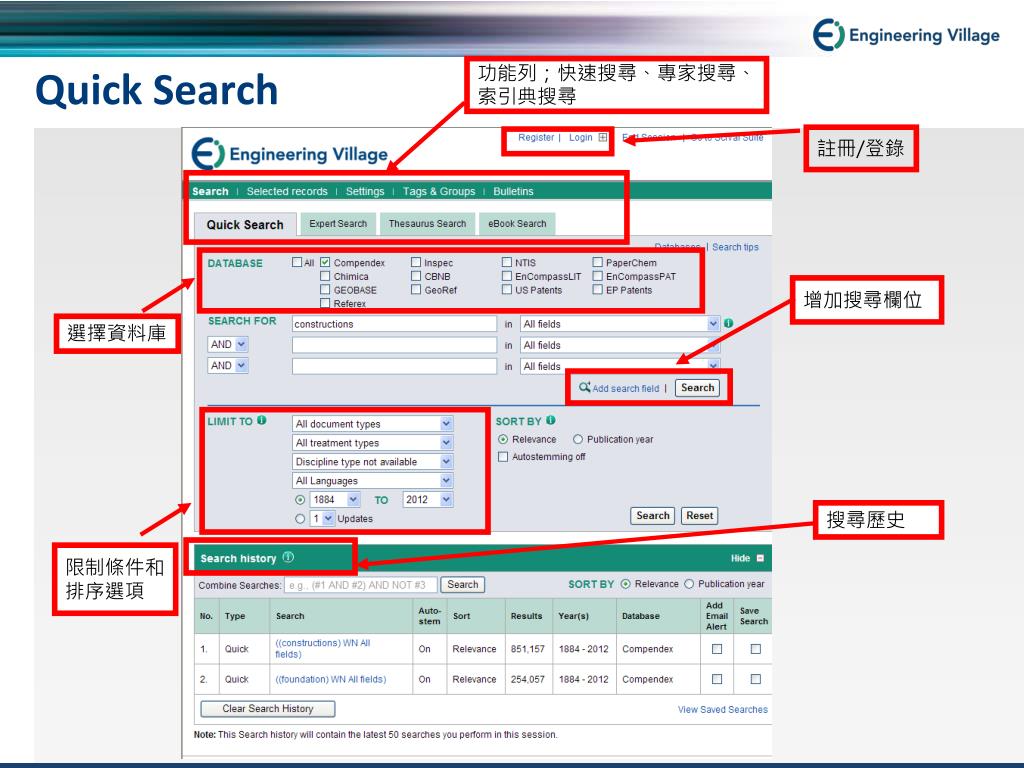This screenshot has height=768, width=1024.
Task: Open the Discipline type not available dropdown
Action: click(372, 462)
